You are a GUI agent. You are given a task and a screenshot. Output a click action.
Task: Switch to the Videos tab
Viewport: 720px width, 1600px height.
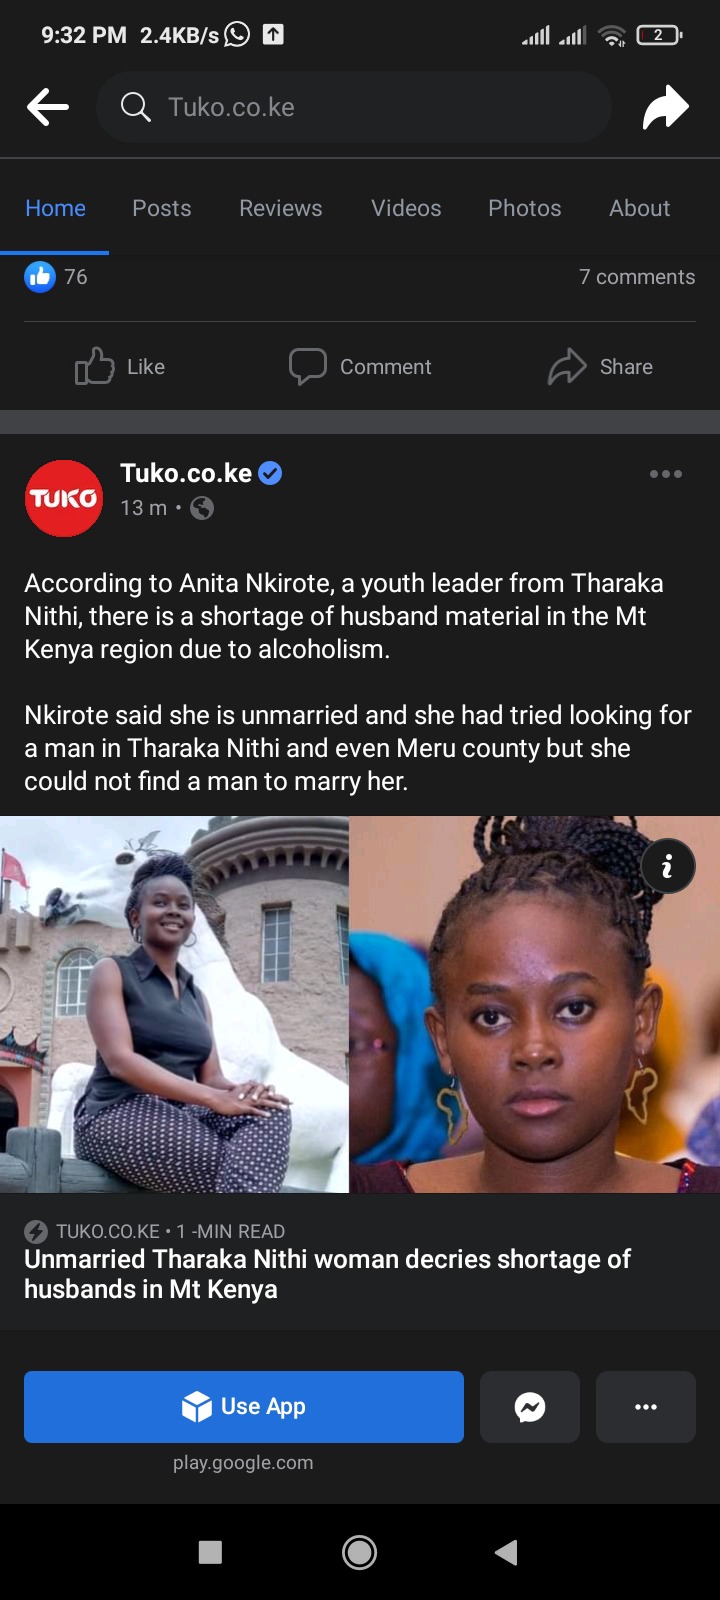tap(406, 208)
